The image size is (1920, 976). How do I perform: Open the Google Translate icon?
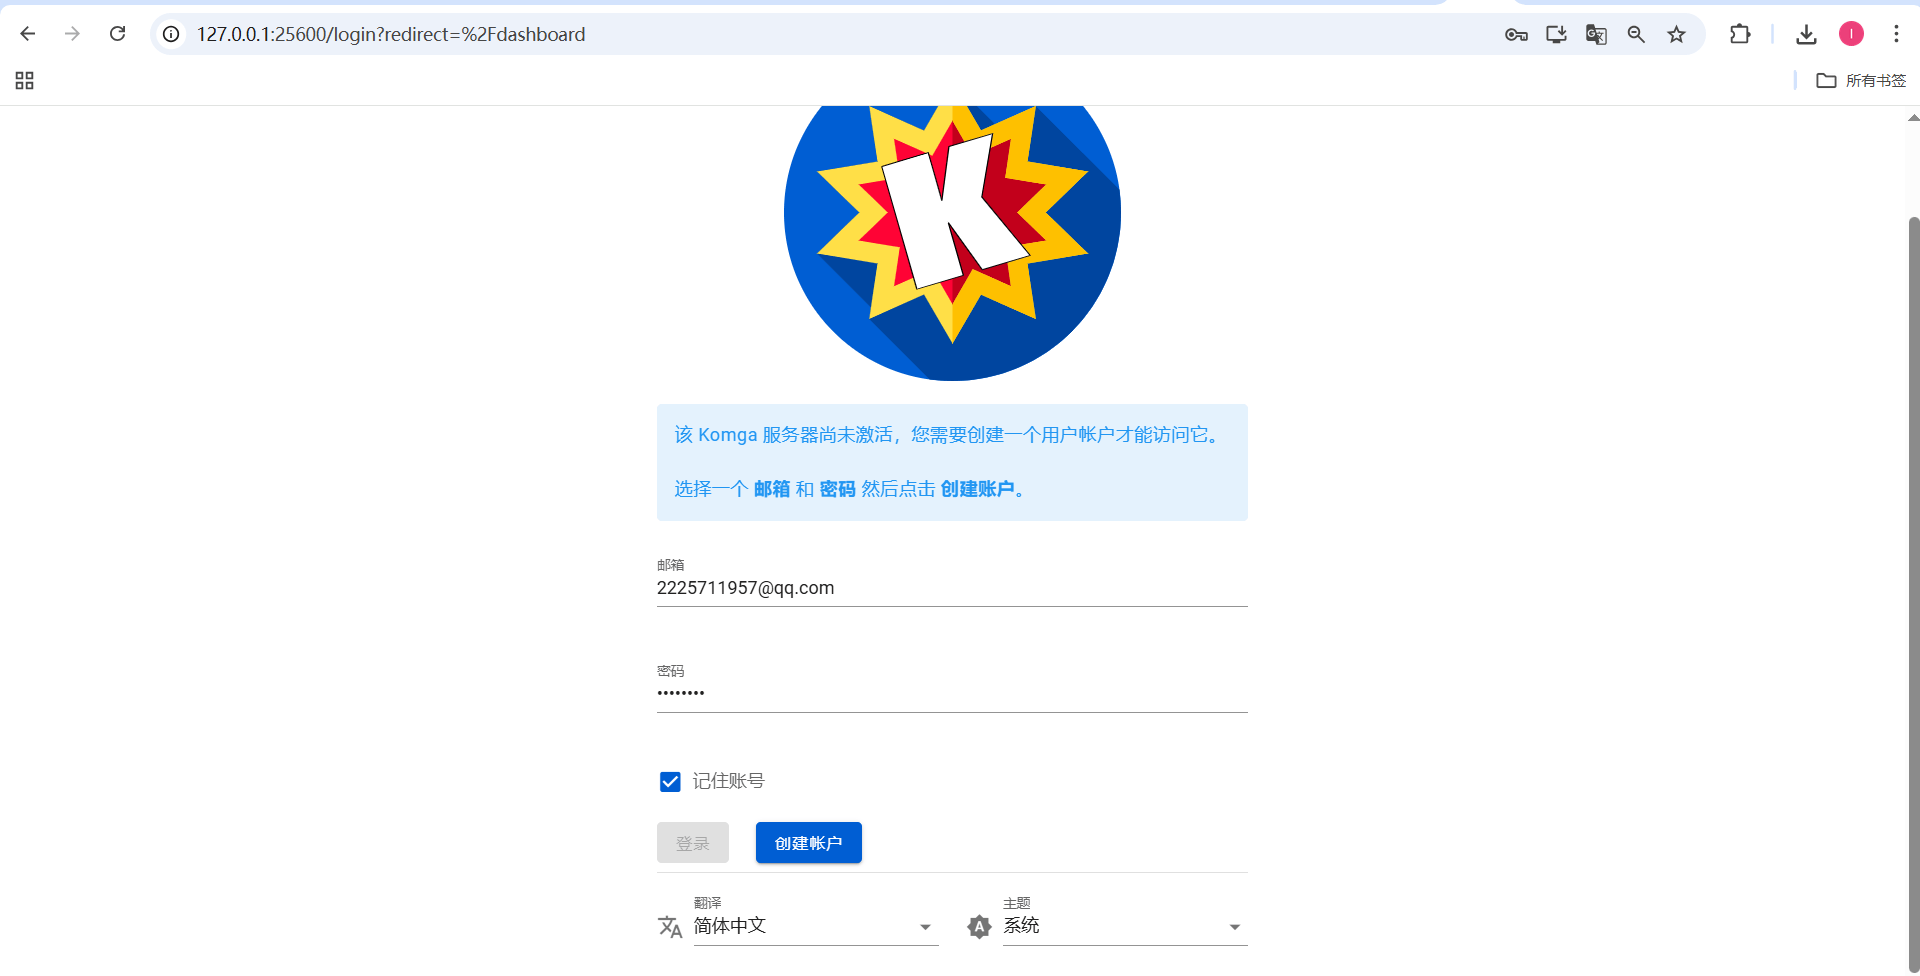coord(1596,34)
